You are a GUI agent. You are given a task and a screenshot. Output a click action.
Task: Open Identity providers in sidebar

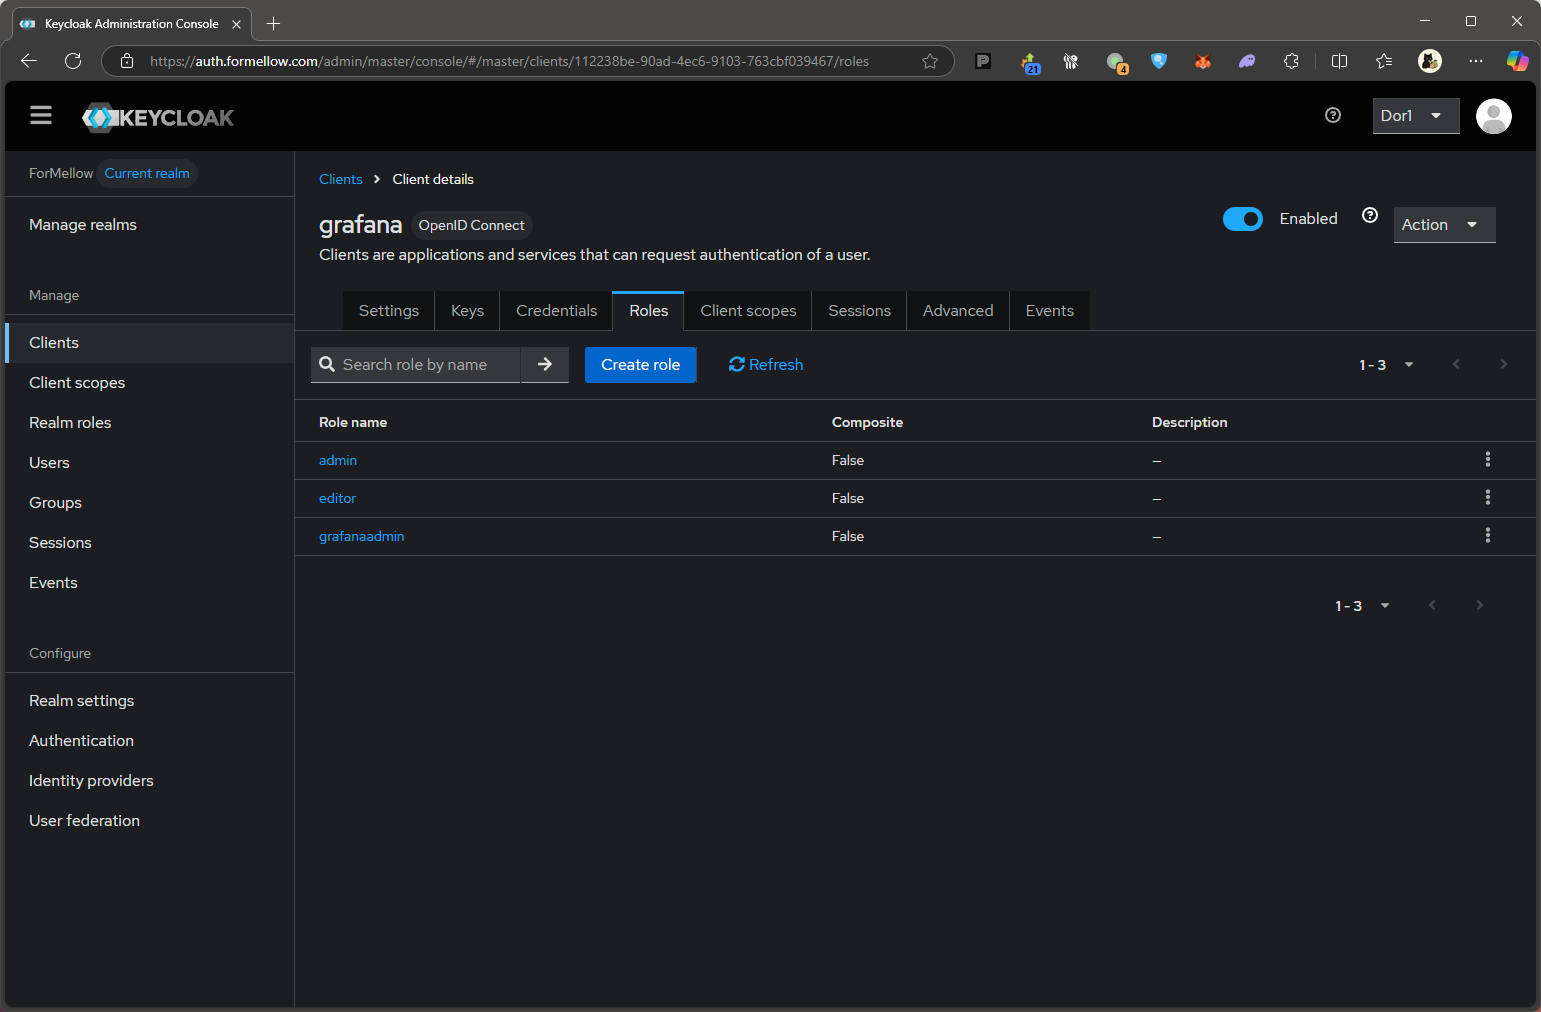pos(150,781)
